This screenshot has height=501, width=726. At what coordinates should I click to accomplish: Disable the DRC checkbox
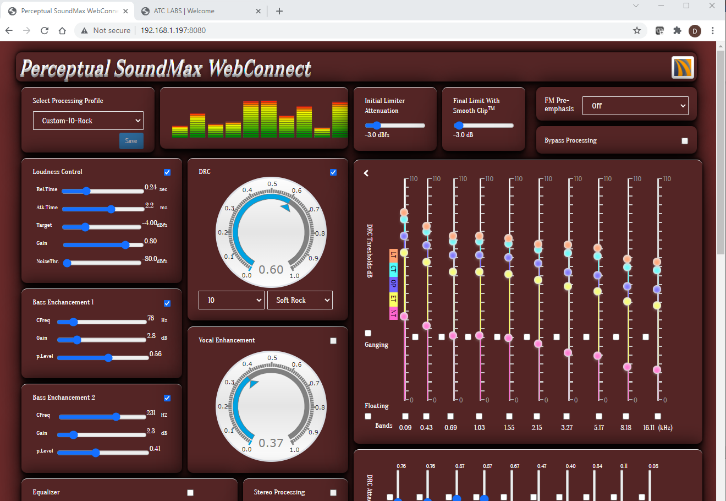click(333, 172)
